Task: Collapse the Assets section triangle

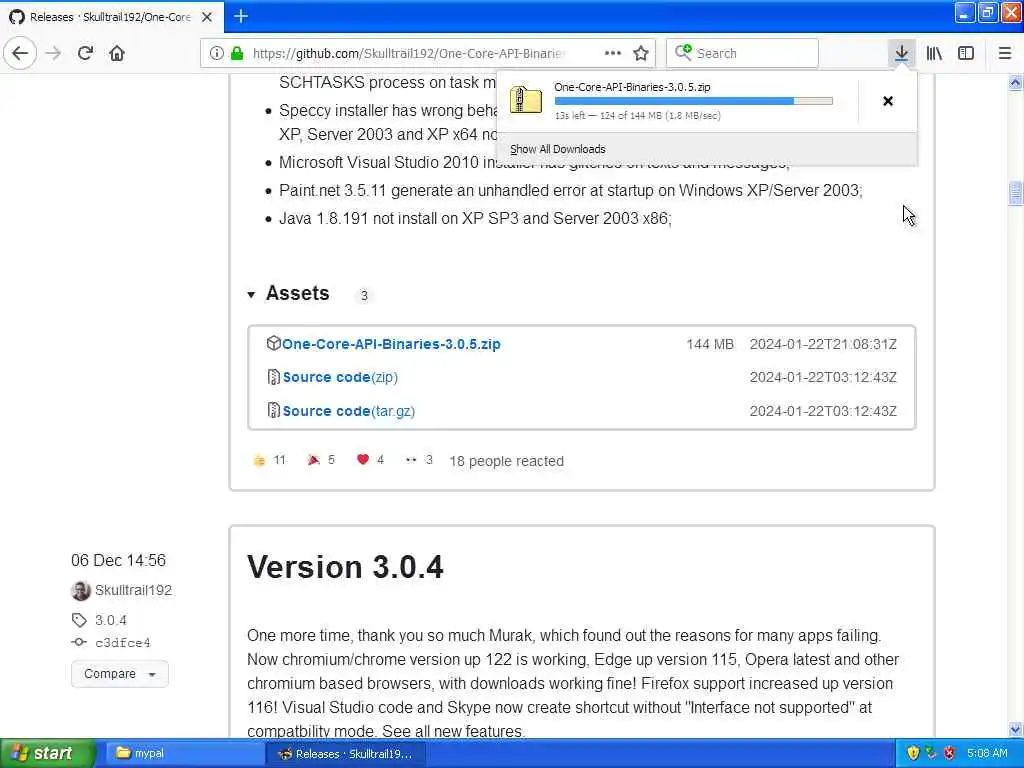Action: [251, 295]
